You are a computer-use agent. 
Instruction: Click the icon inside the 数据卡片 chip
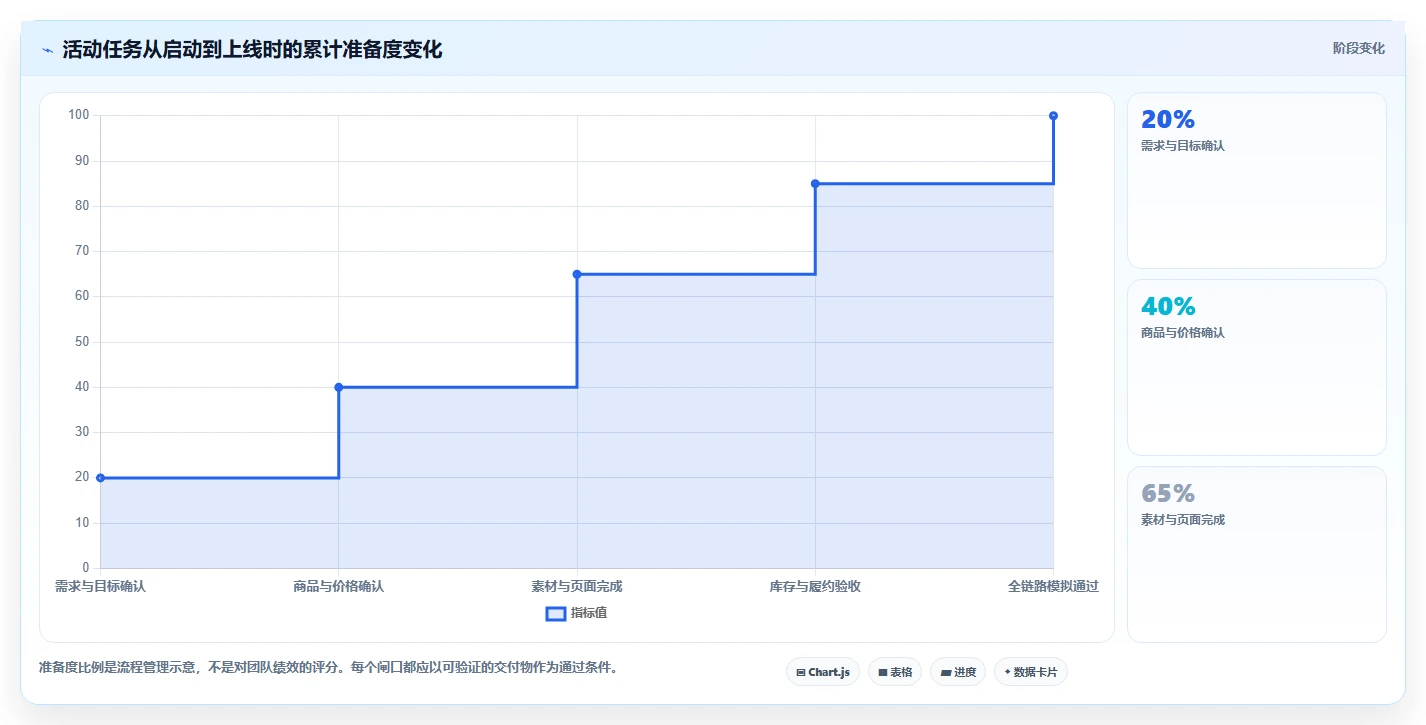[1008, 673]
